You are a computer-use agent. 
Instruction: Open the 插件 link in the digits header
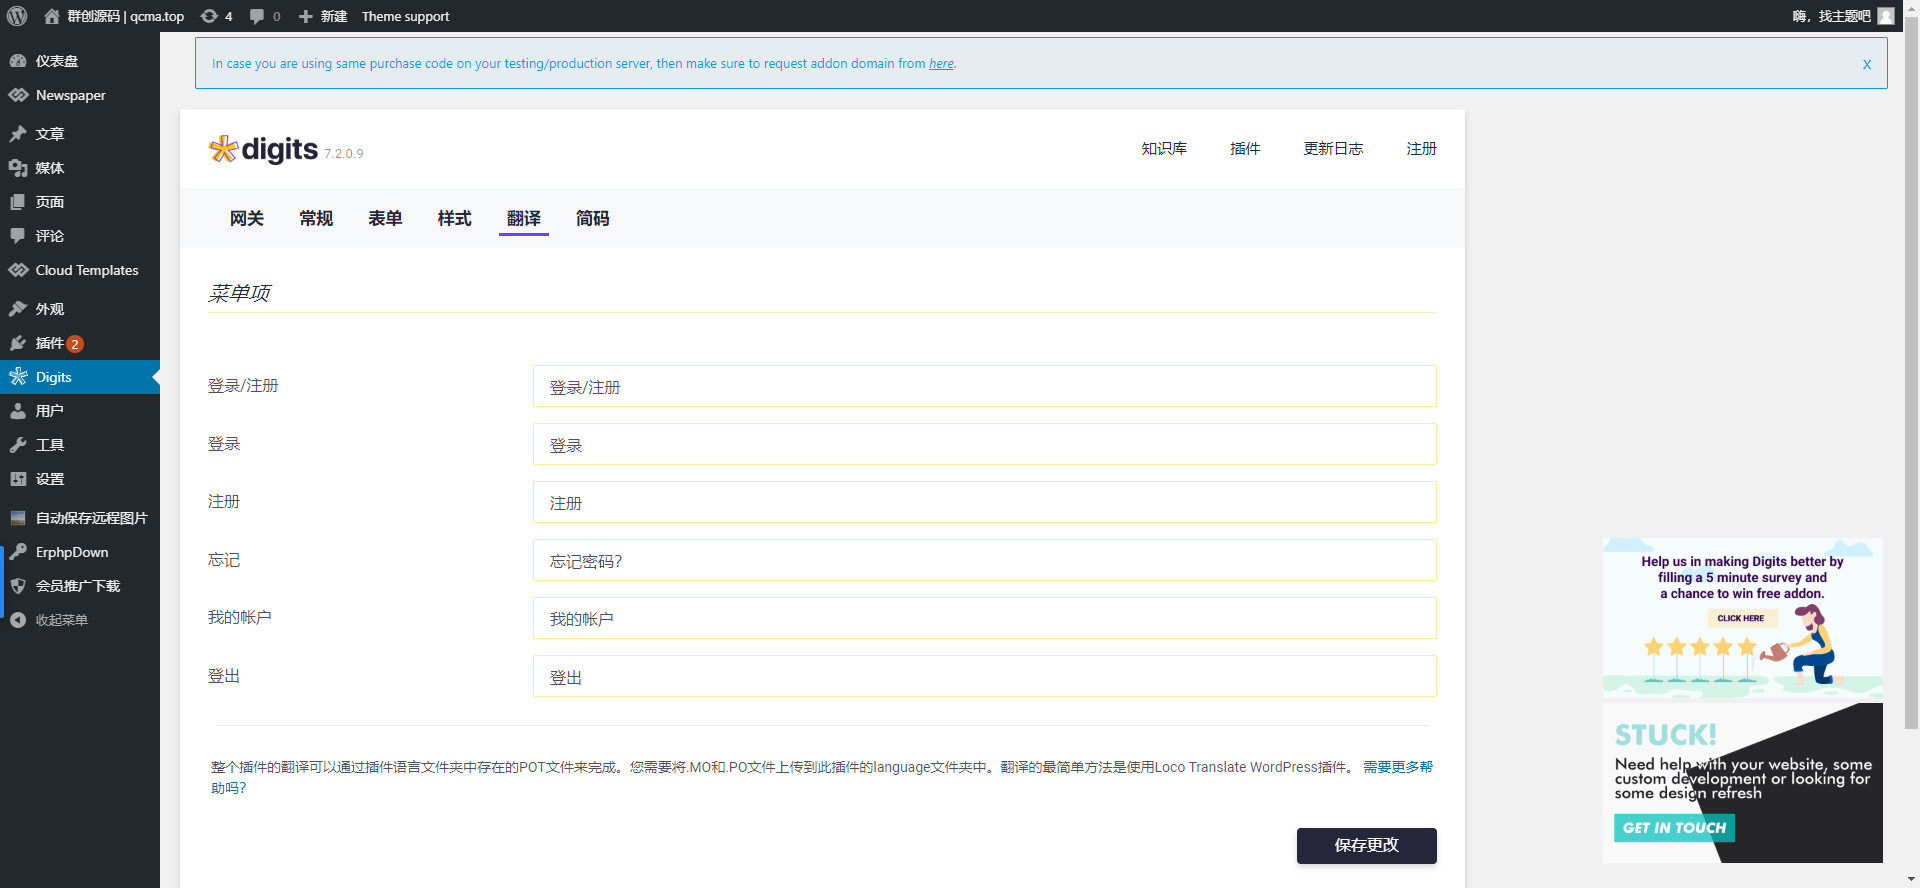pyautogui.click(x=1245, y=148)
